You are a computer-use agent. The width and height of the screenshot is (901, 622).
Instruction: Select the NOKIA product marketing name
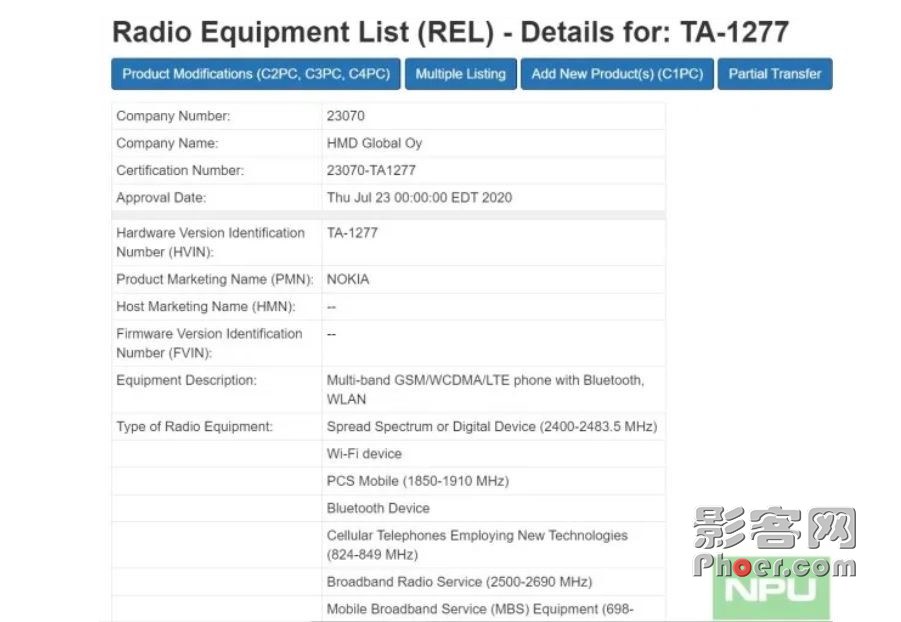(348, 279)
